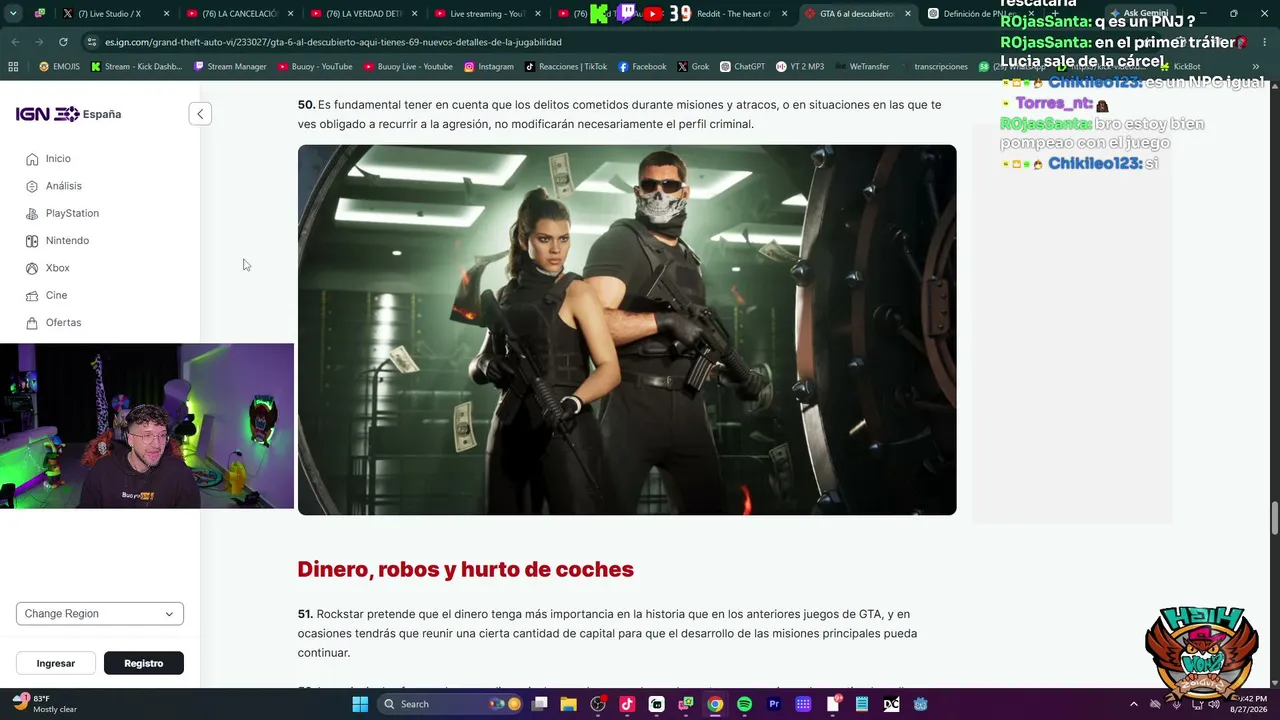The height and width of the screenshot is (720, 1280).
Task: Collapse the IGN sidebar with the chevron button
Action: [200, 114]
